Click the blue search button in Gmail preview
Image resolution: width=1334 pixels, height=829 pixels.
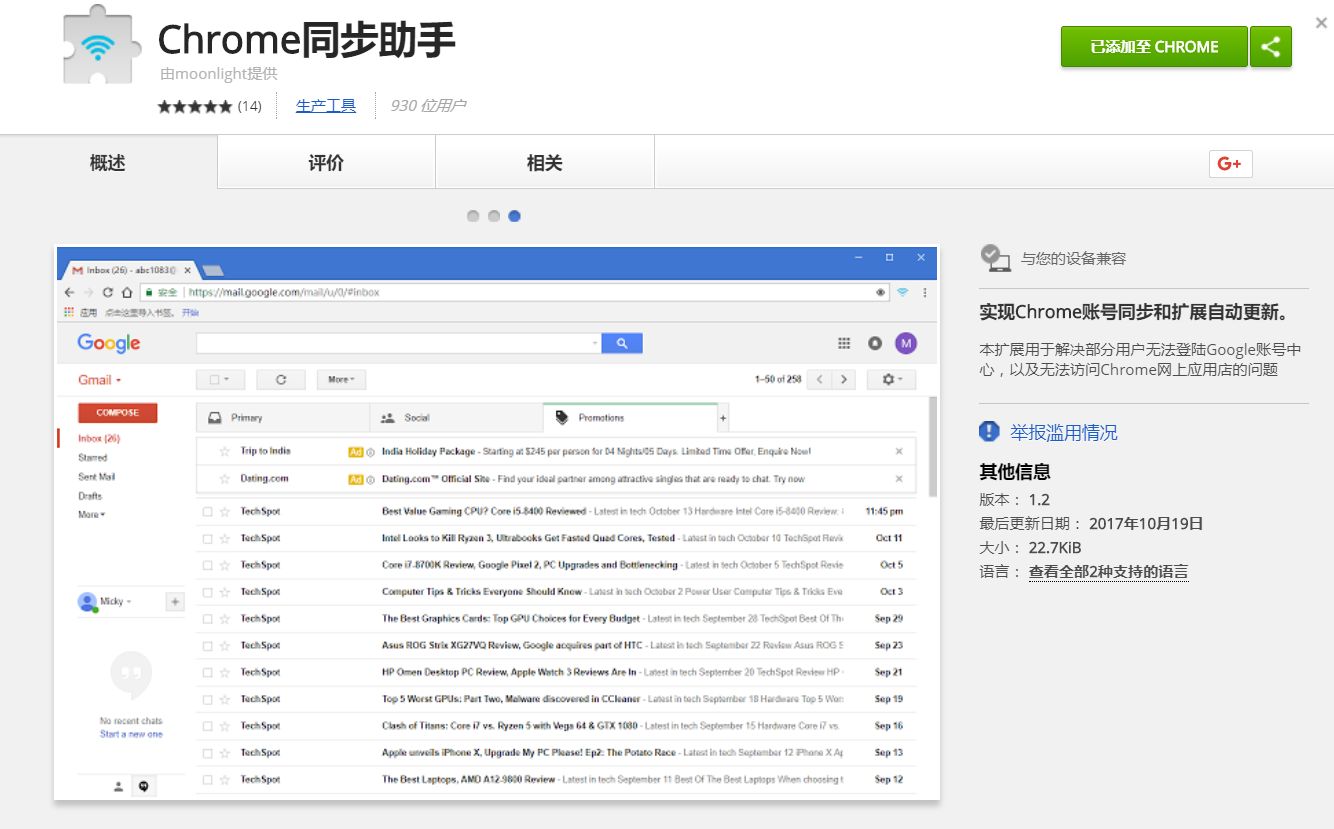point(621,343)
